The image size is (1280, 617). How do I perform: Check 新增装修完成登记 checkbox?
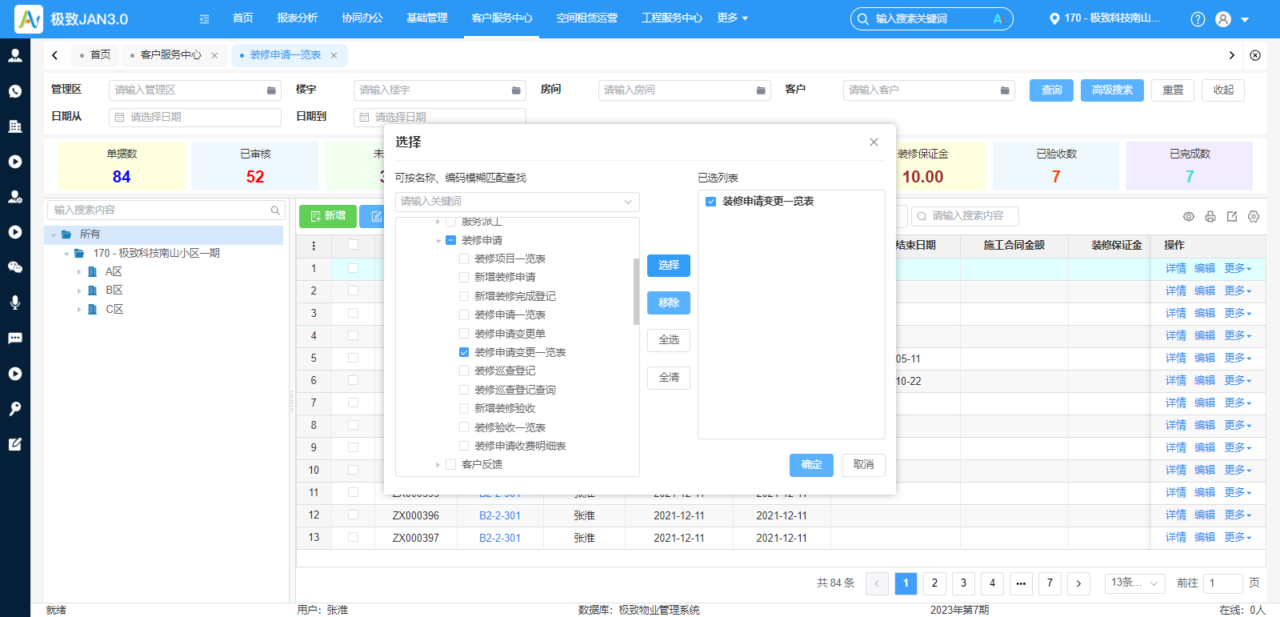[464, 296]
